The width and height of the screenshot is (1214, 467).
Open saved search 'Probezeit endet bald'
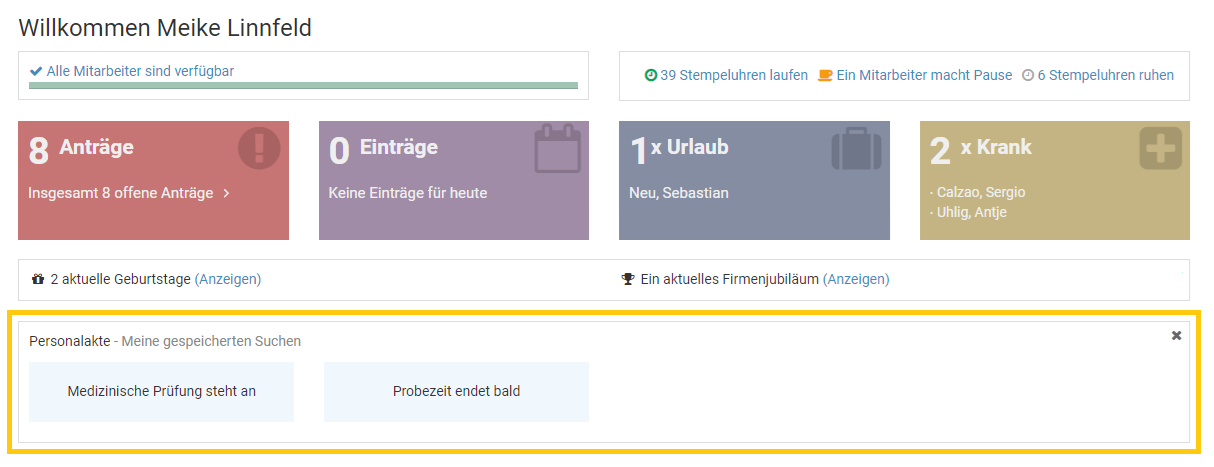(x=456, y=391)
